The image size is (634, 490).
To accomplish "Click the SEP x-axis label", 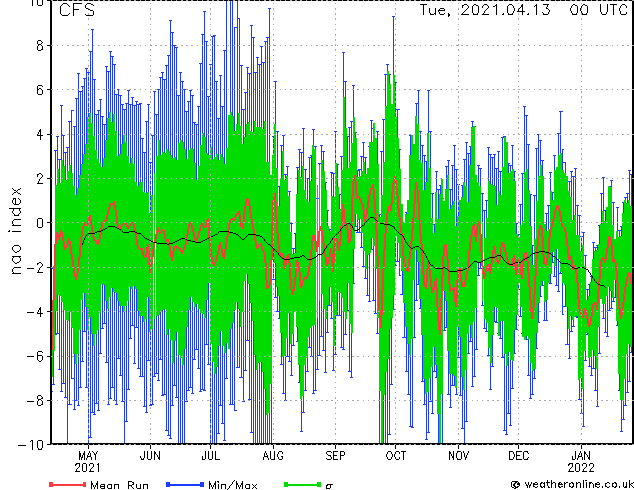I will (x=335, y=456).
